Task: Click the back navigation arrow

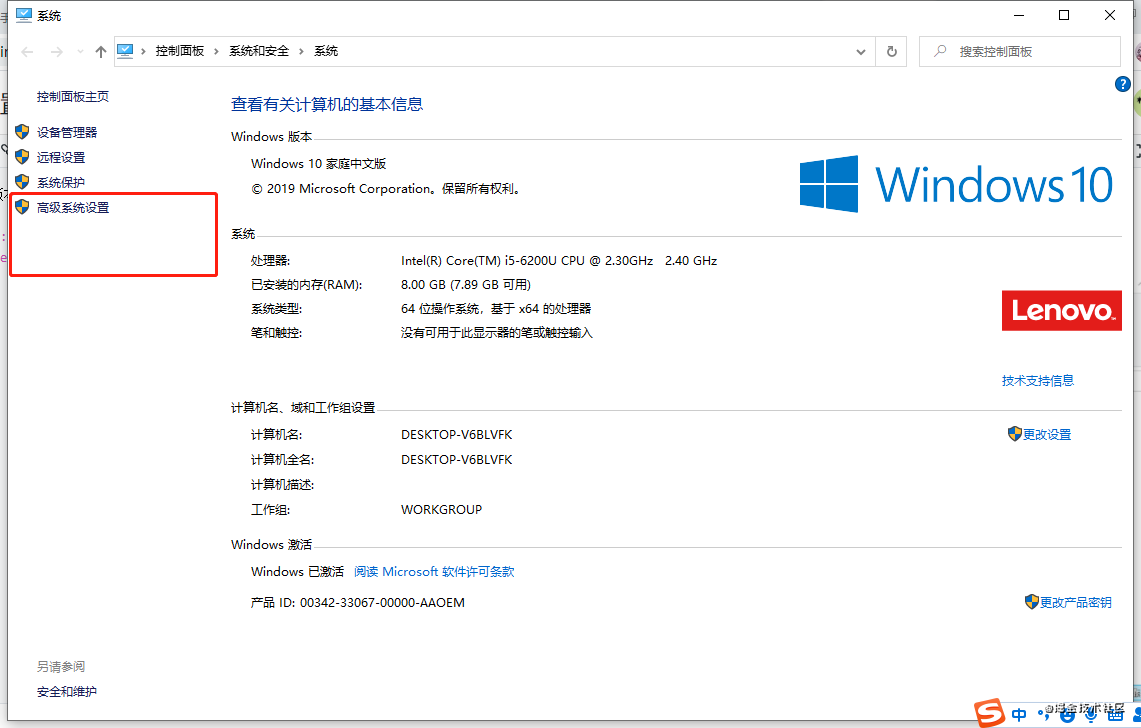Action: tap(28, 52)
